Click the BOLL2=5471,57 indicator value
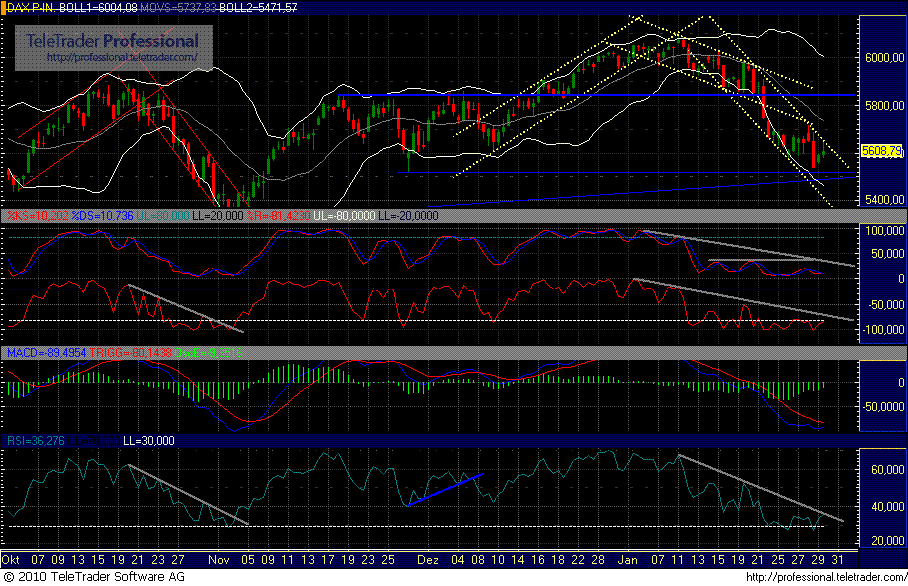Screen dimensions: 908x586 coord(258,8)
